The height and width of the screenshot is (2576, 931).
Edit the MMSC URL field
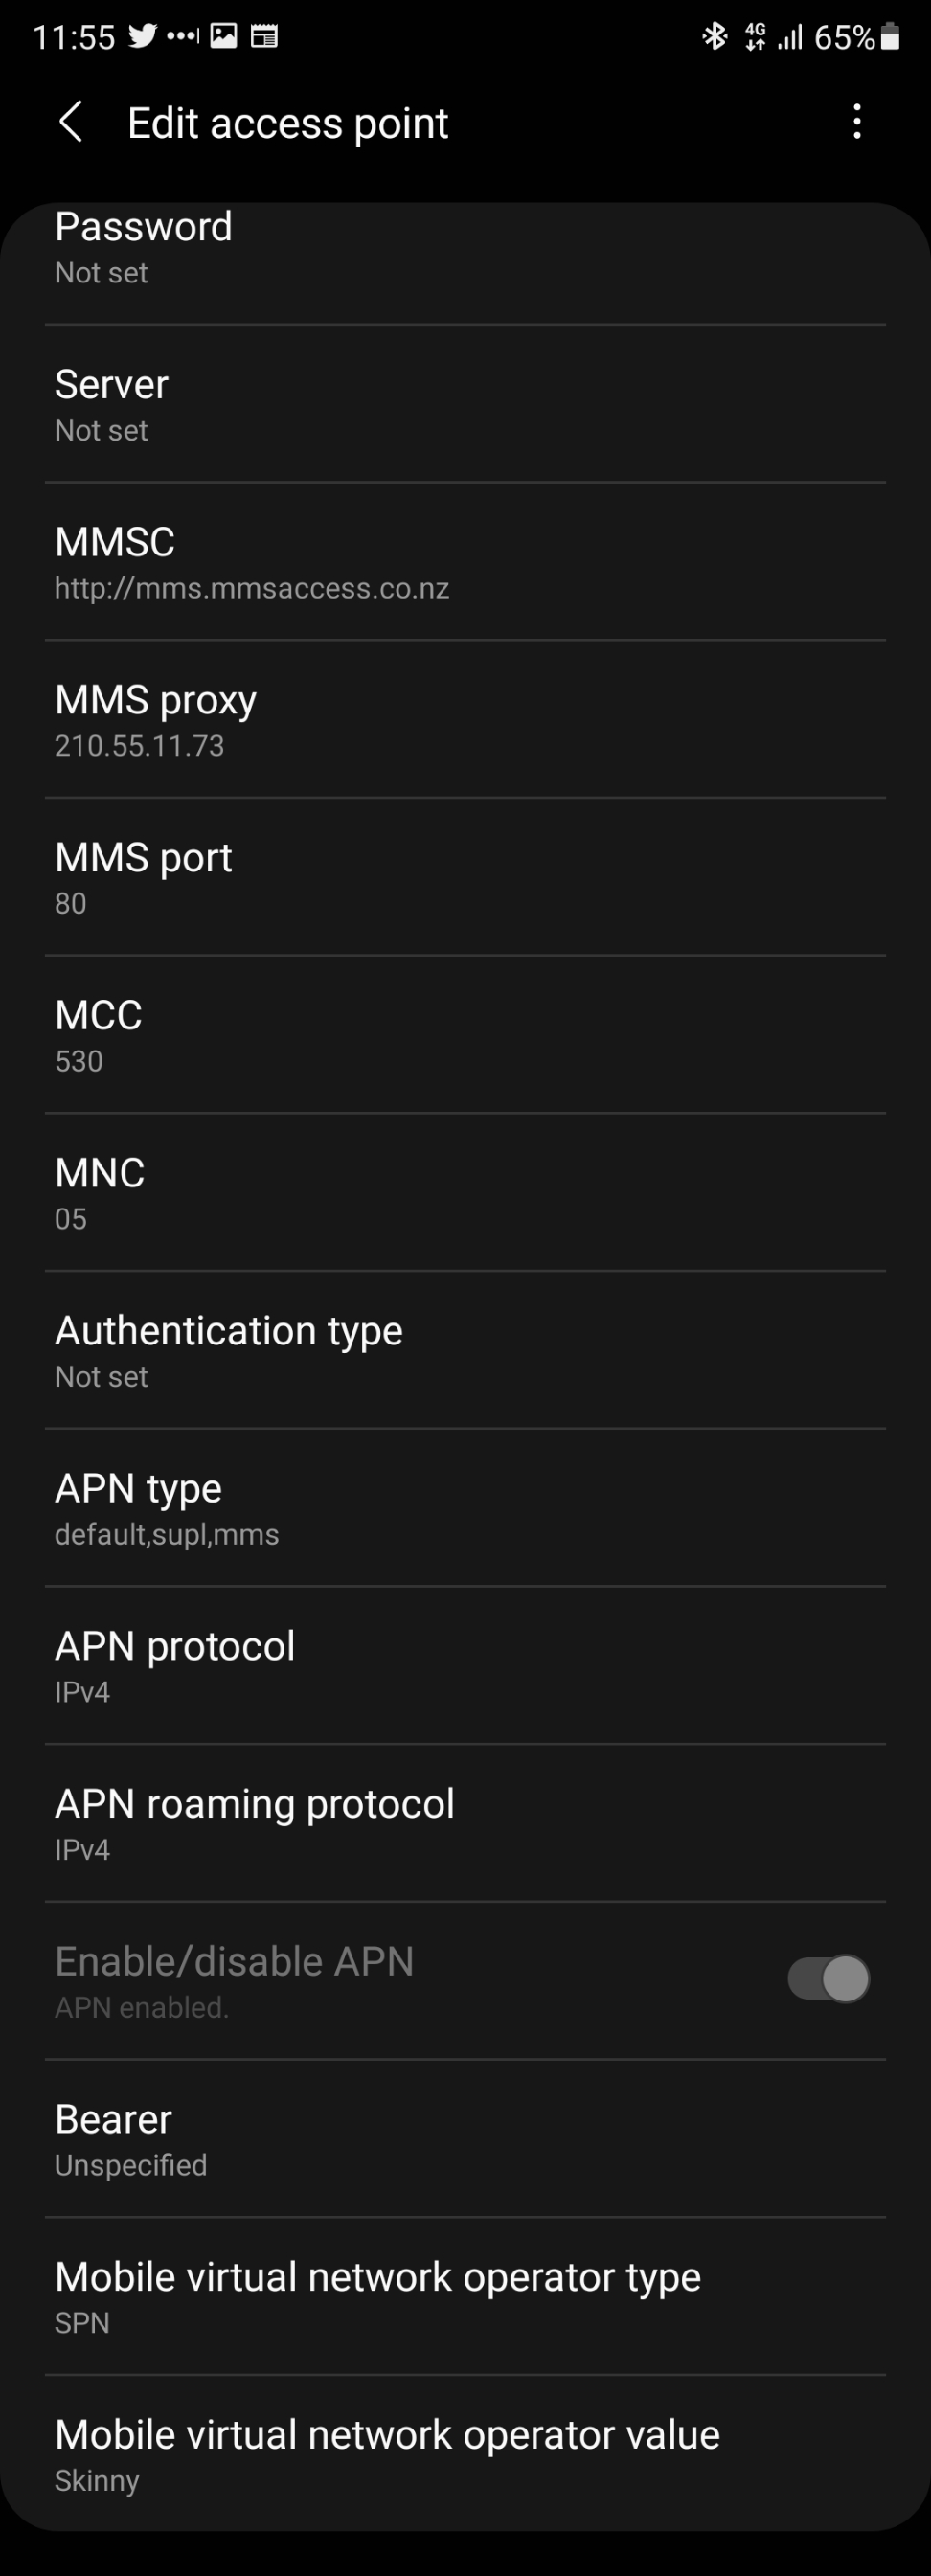click(465, 562)
